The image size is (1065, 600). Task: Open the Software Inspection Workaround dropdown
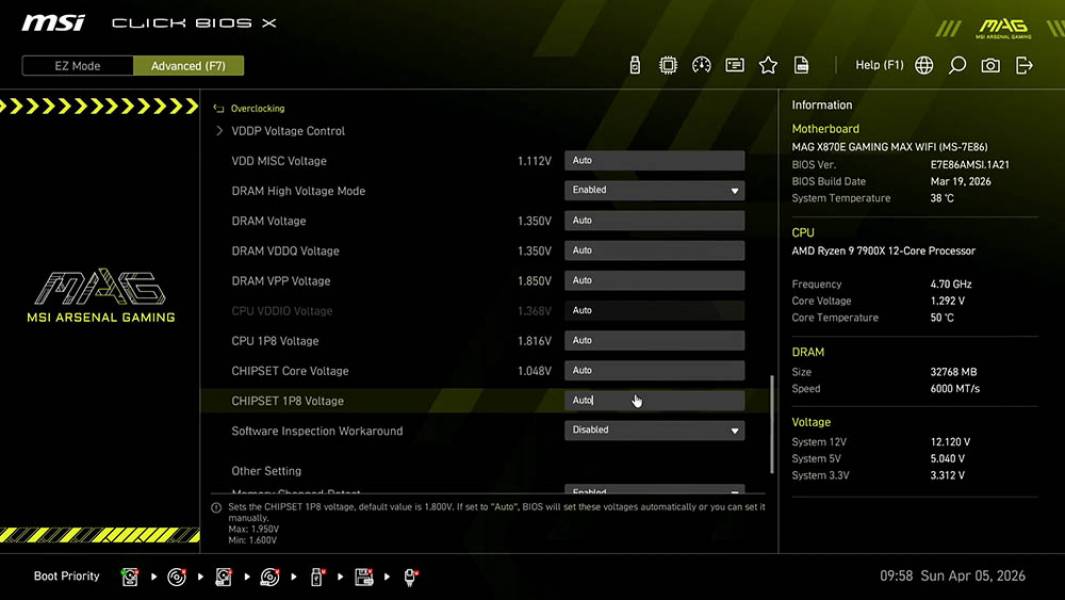tap(653, 430)
